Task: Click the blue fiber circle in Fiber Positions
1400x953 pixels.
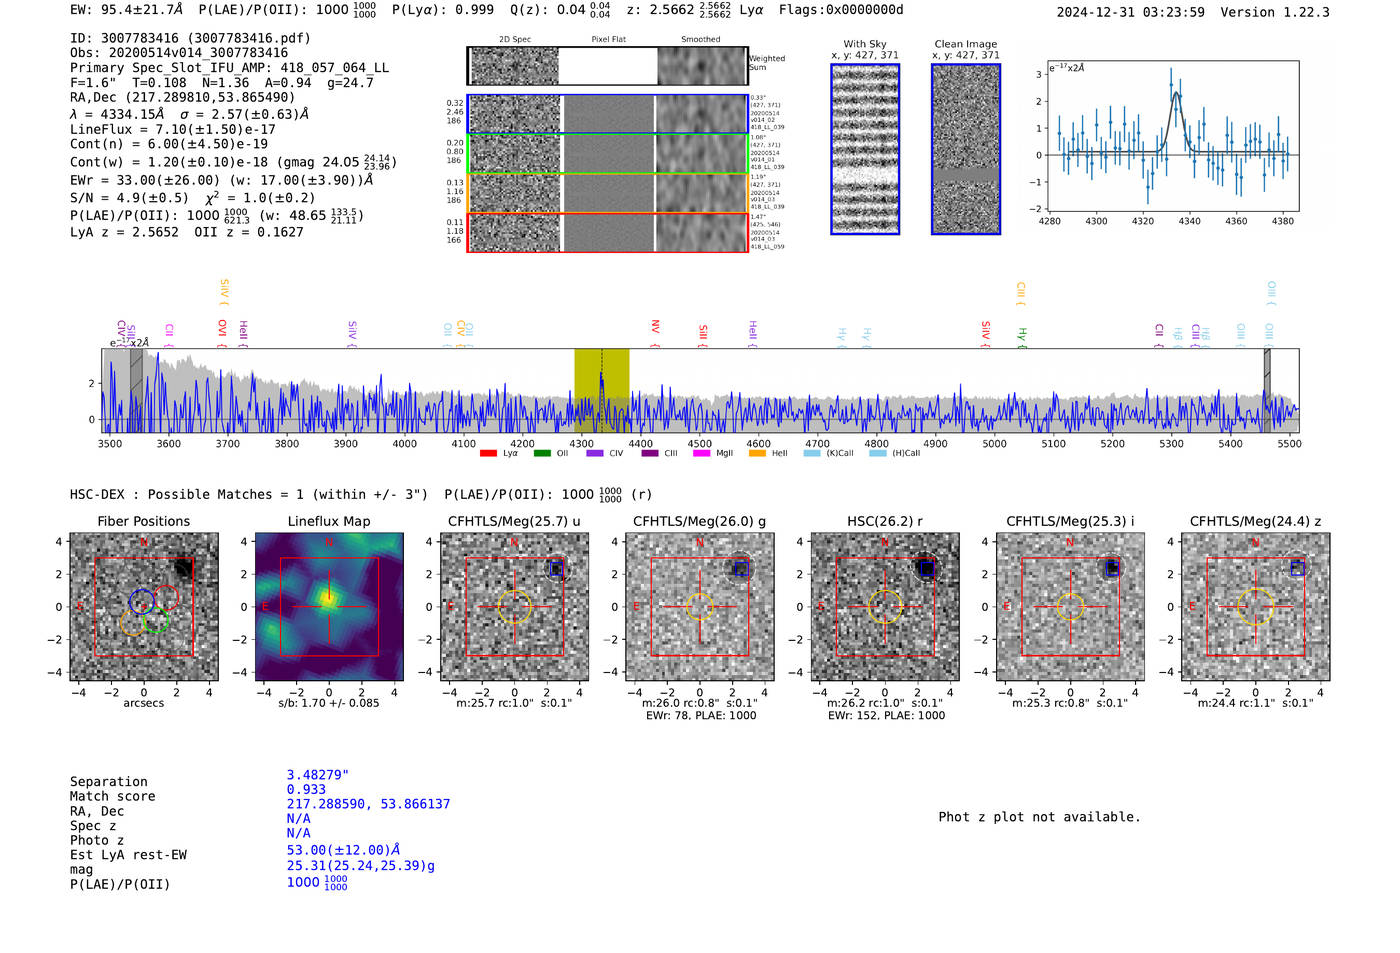Action: pyautogui.click(x=141, y=601)
